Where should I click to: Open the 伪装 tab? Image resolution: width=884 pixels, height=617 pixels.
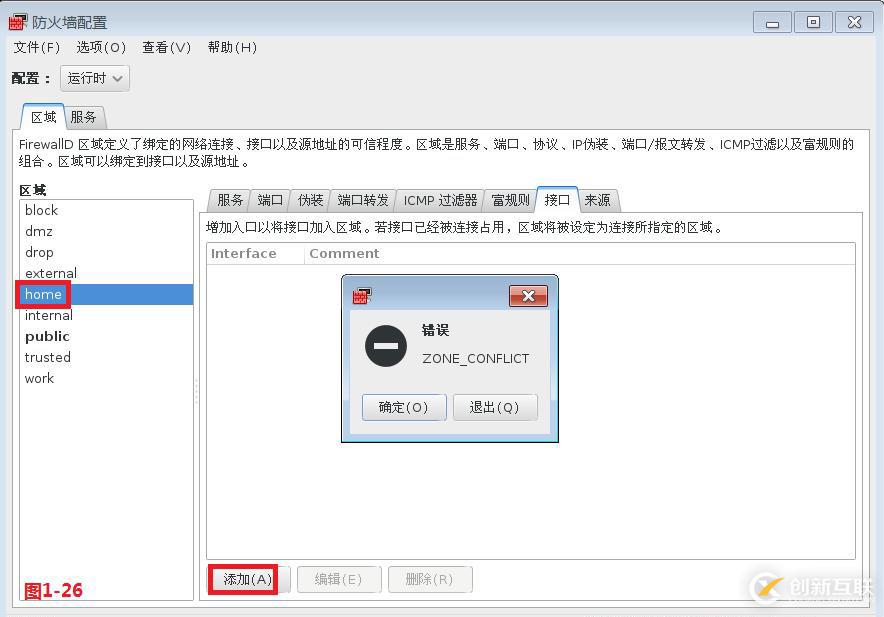(310, 199)
